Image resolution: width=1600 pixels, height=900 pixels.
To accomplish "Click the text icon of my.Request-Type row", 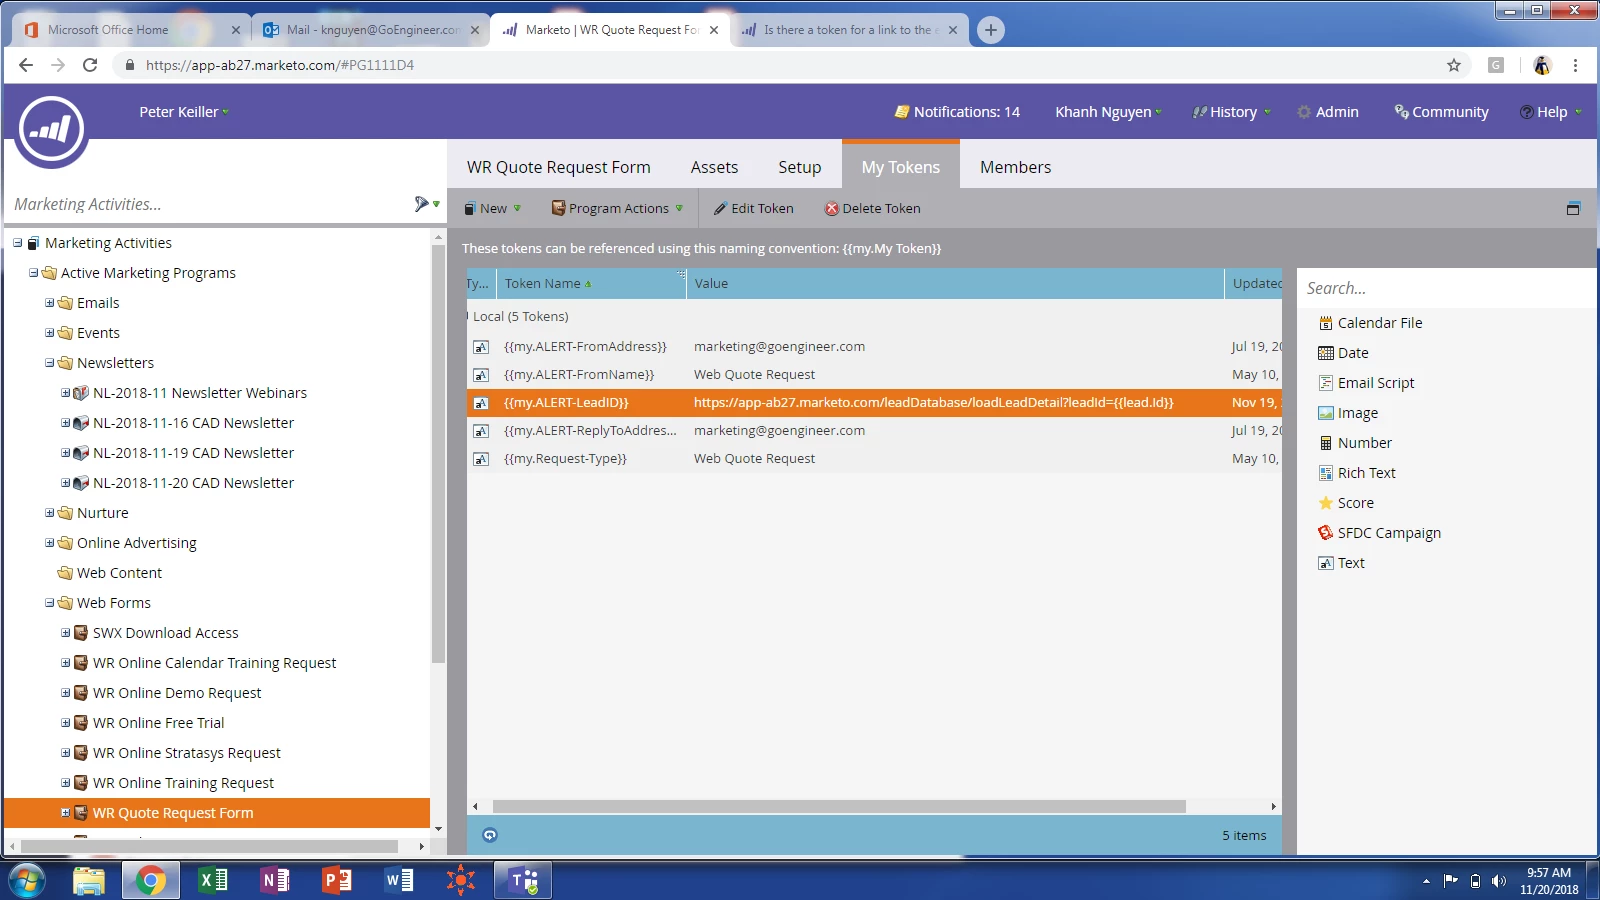I will tap(481, 459).
